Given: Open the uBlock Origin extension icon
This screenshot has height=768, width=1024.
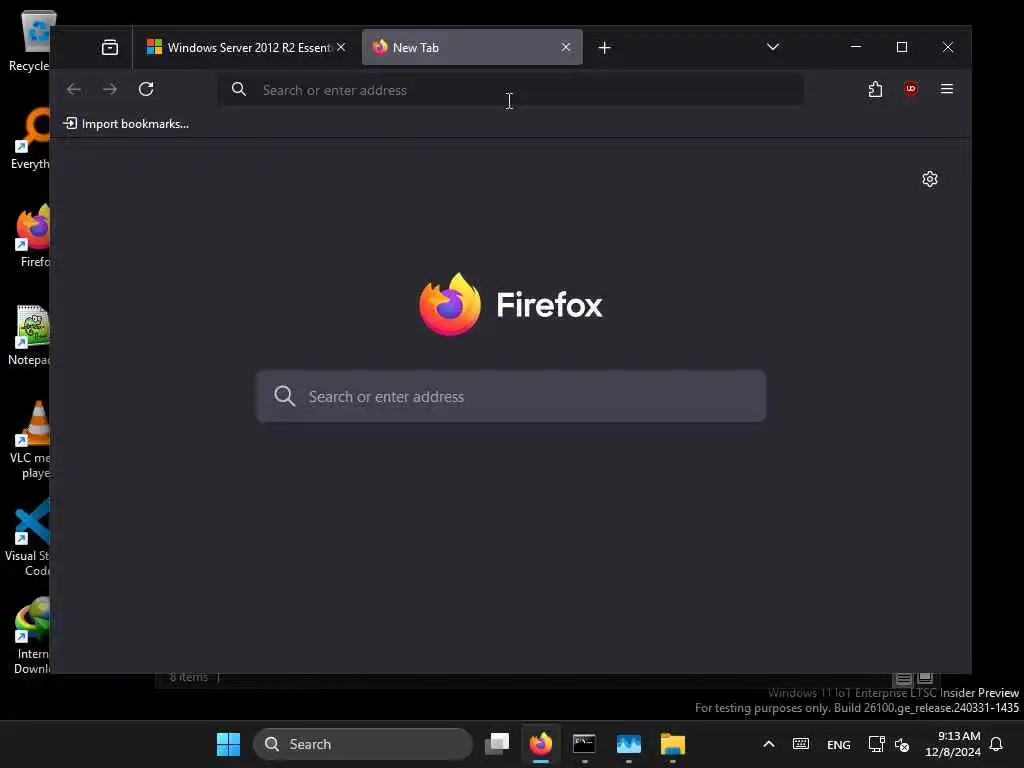Looking at the screenshot, I should [x=911, y=88].
